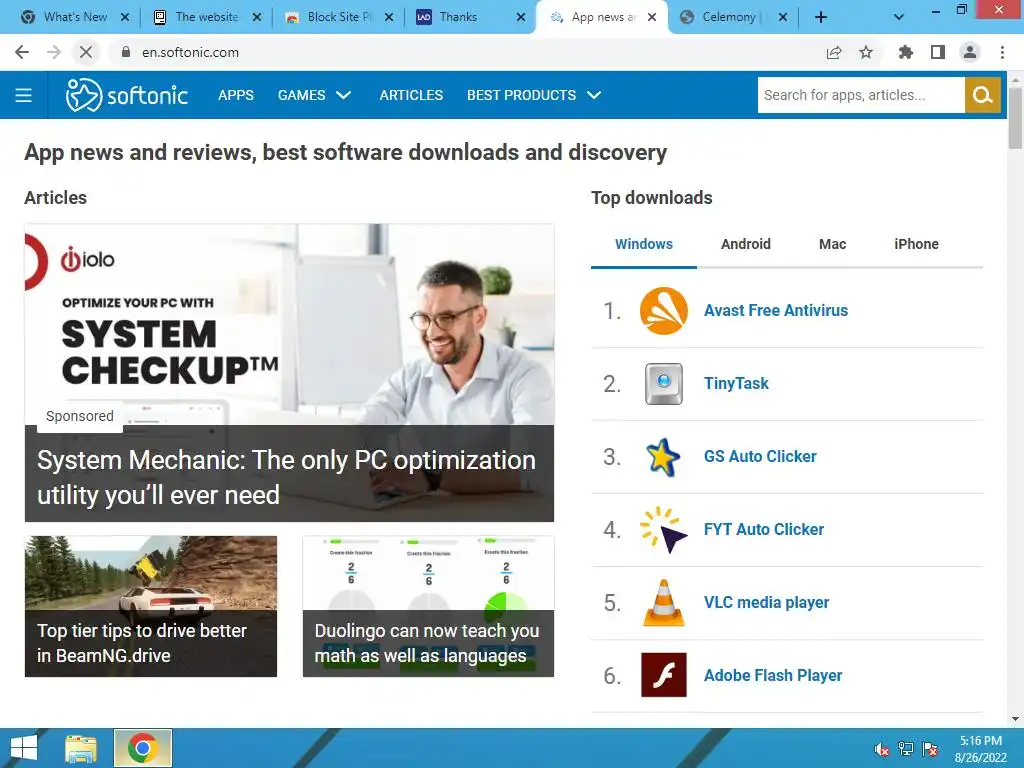The width and height of the screenshot is (1024, 768).
Task: Open the APPS menu item
Action: (x=236, y=95)
